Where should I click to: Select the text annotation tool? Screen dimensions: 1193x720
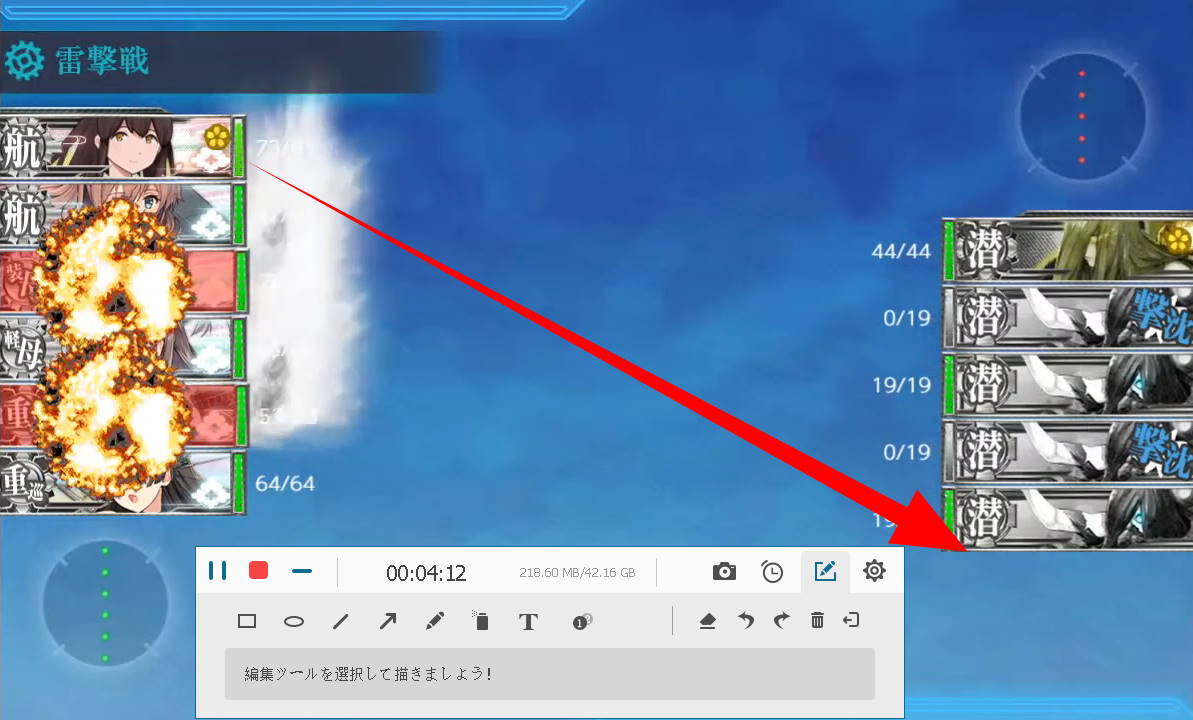pos(528,622)
